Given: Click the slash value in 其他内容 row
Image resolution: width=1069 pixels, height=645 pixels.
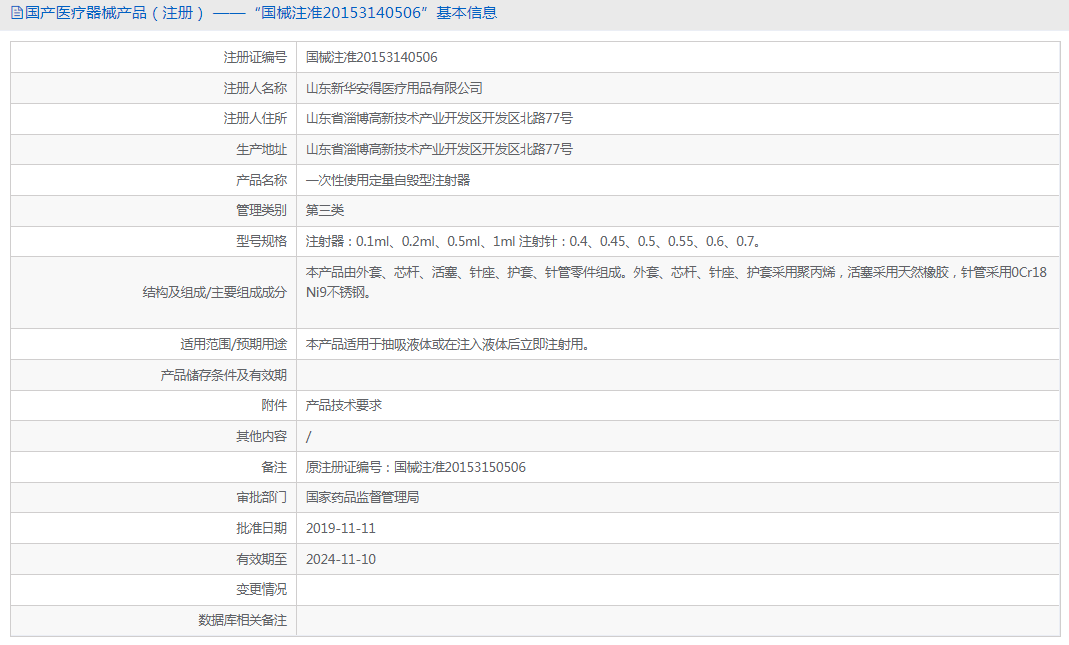Looking at the screenshot, I should (309, 436).
